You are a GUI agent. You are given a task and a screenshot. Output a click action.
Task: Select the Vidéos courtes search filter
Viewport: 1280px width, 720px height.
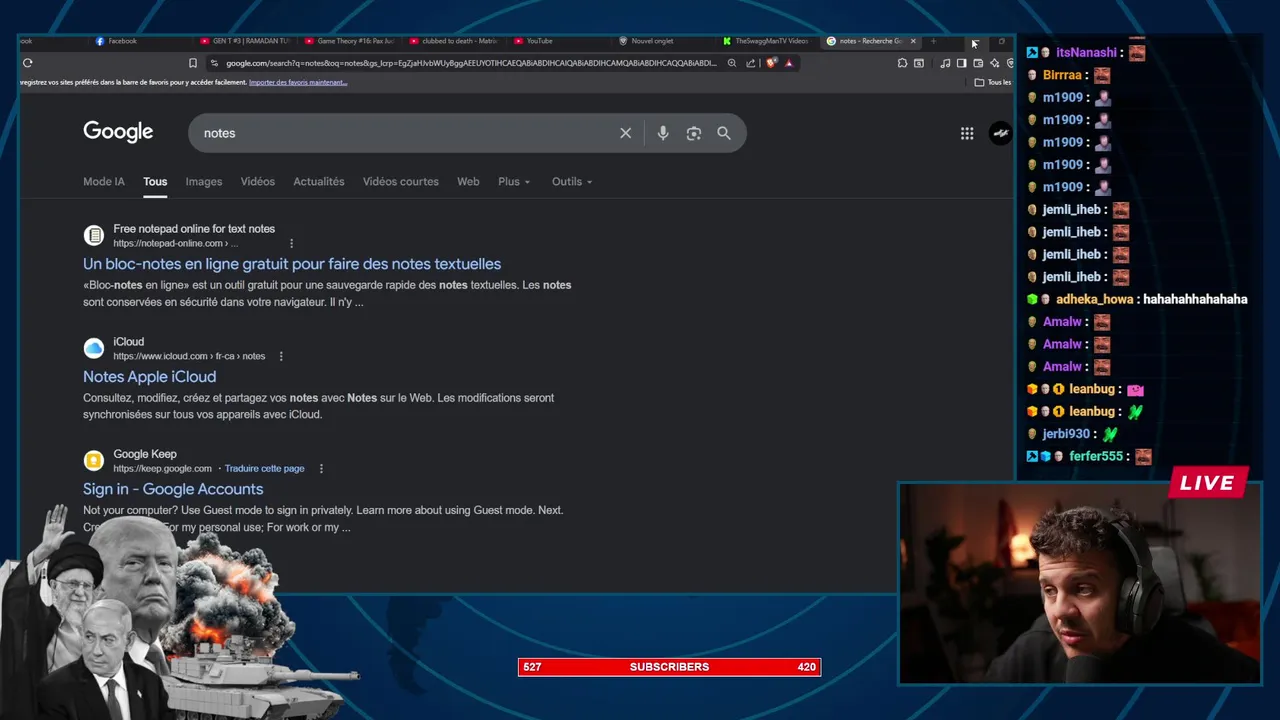pos(400,181)
